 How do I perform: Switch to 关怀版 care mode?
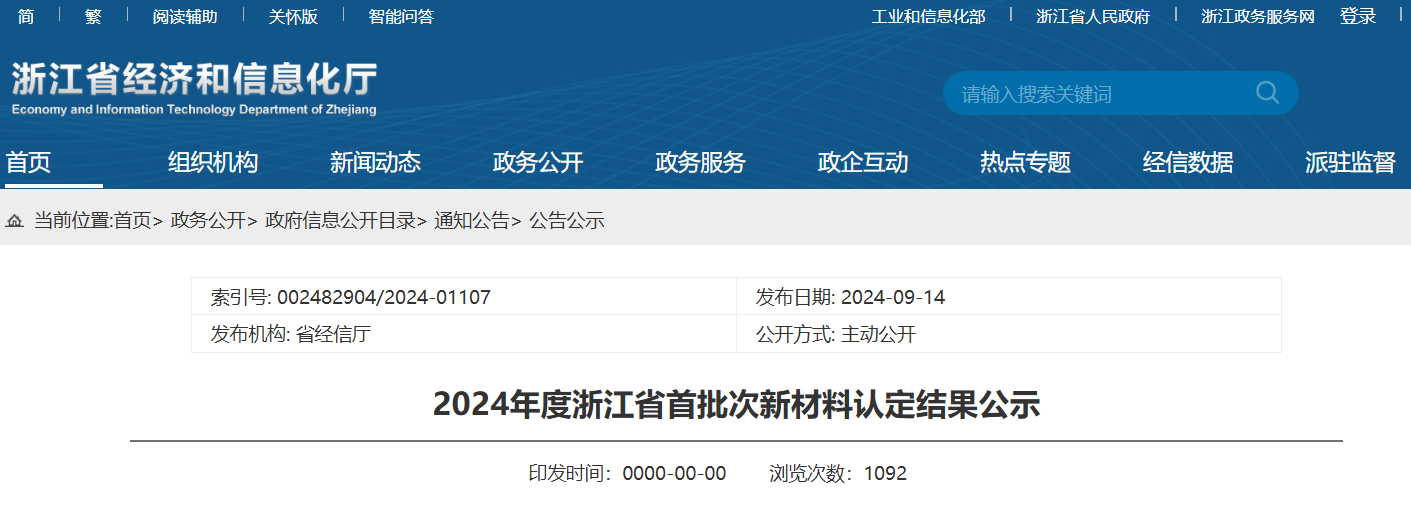(293, 16)
